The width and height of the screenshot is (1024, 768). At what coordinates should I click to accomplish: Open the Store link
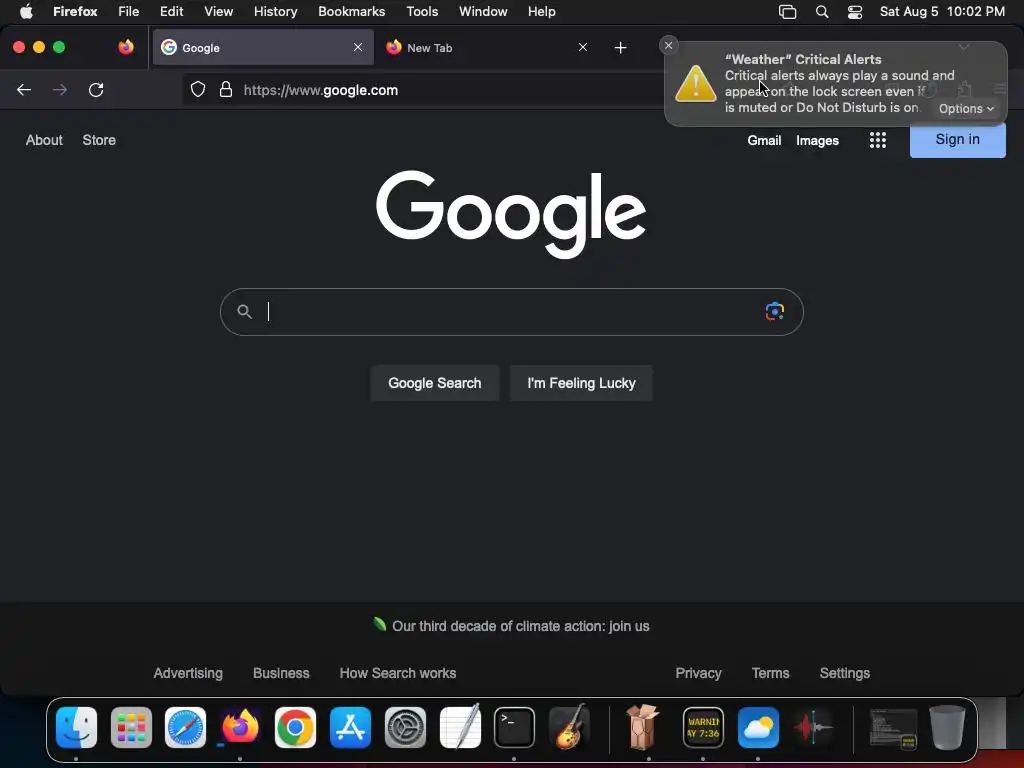pos(99,140)
